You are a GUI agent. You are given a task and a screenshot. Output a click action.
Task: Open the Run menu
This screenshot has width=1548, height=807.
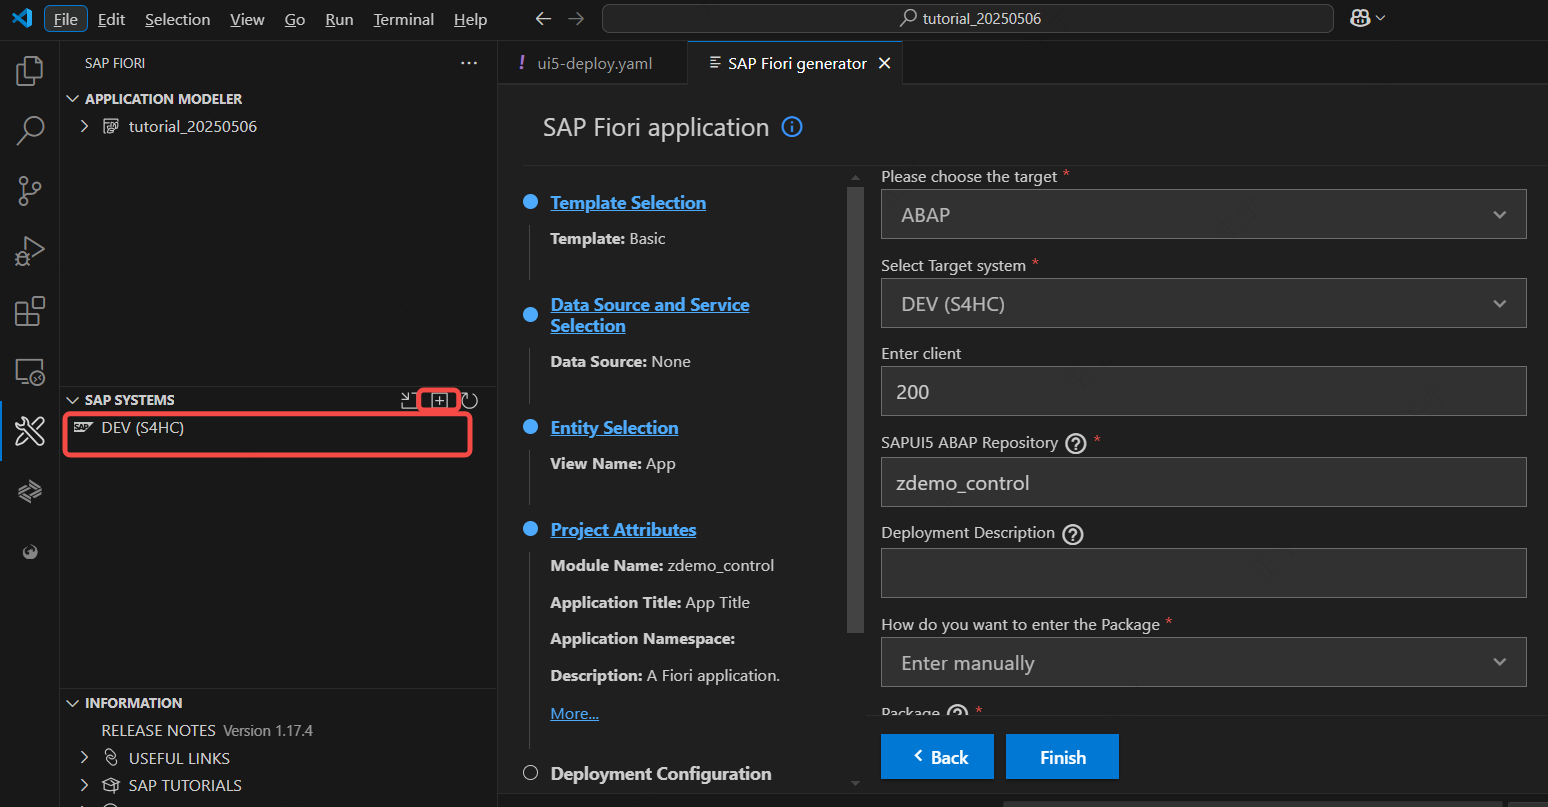tap(339, 19)
